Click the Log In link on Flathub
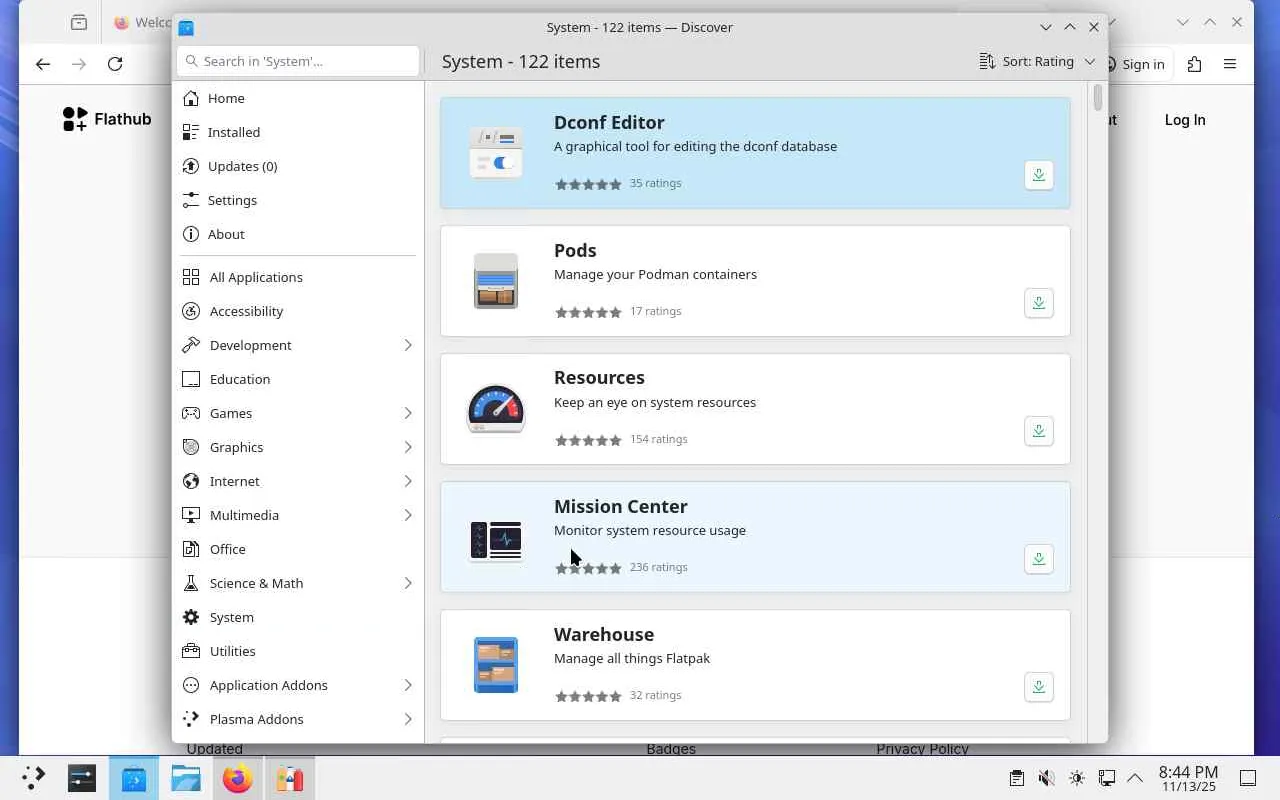The height and width of the screenshot is (800, 1280). pyautogui.click(x=1185, y=120)
